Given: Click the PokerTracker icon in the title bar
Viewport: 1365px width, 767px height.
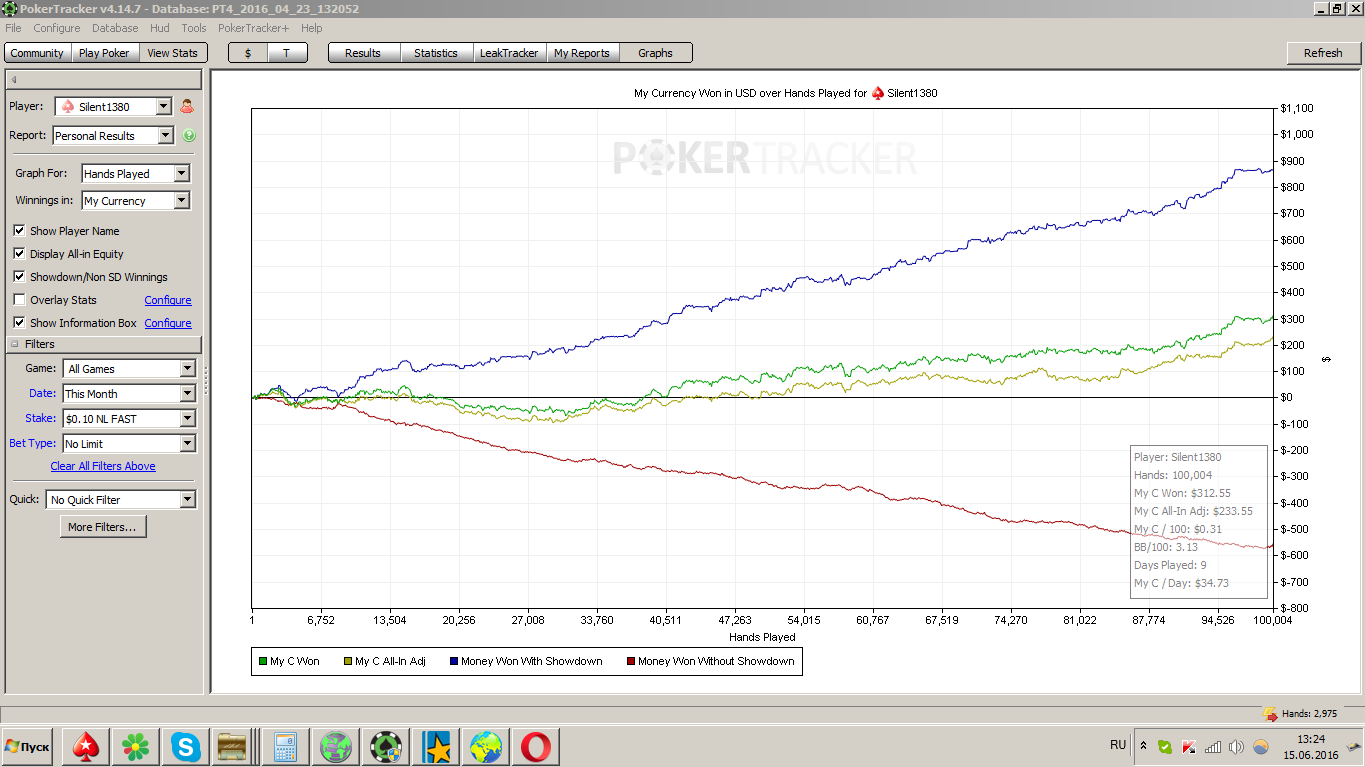Looking at the screenshot, I should (x=10, y=9).
